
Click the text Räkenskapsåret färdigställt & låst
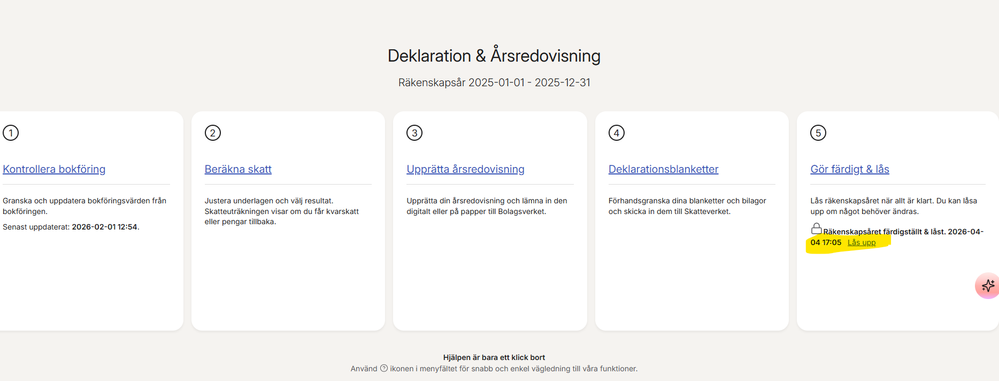884,232
